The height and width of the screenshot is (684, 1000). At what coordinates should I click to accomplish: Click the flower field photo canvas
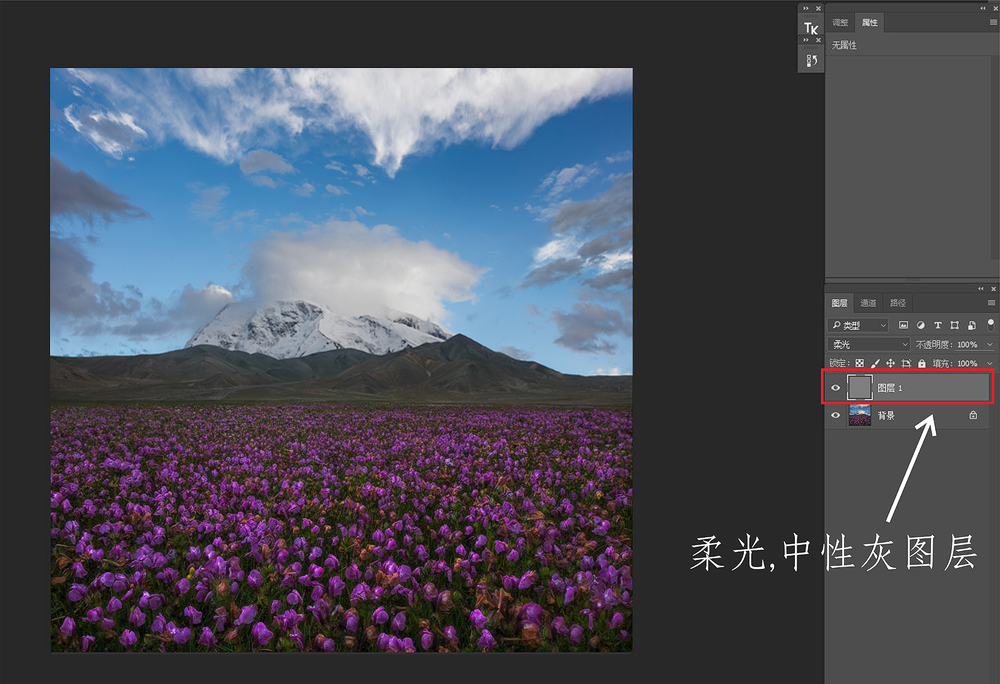pos(341,360)
